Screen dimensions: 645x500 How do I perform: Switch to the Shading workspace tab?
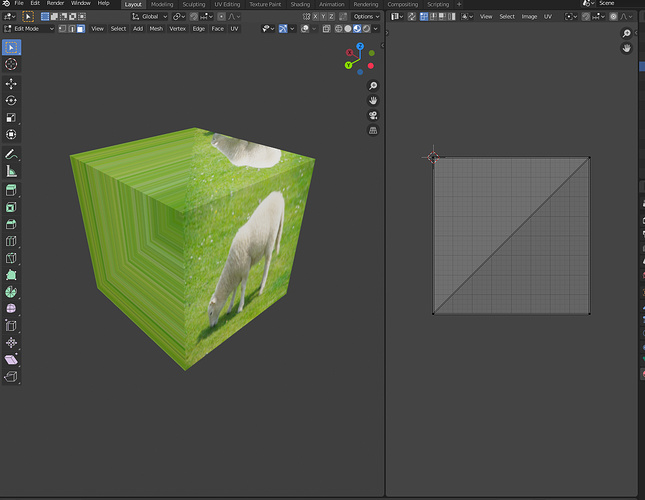(300, 5)
